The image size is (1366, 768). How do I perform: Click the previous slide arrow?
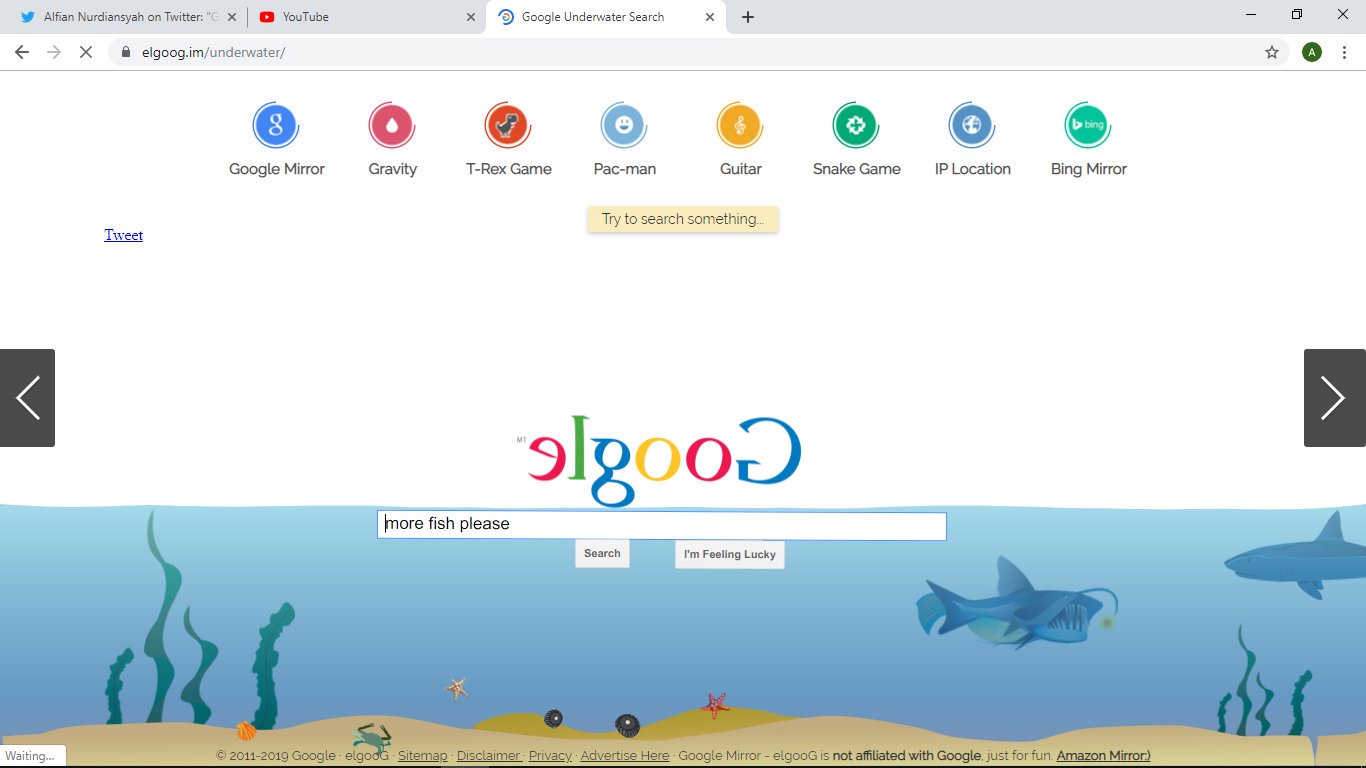[27, 398]
